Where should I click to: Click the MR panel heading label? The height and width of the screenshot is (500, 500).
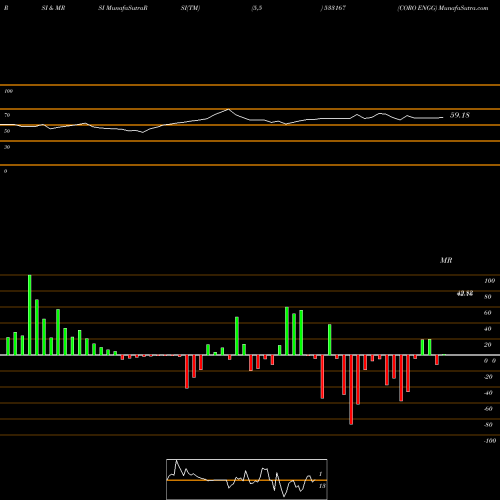tap(446, 260)
